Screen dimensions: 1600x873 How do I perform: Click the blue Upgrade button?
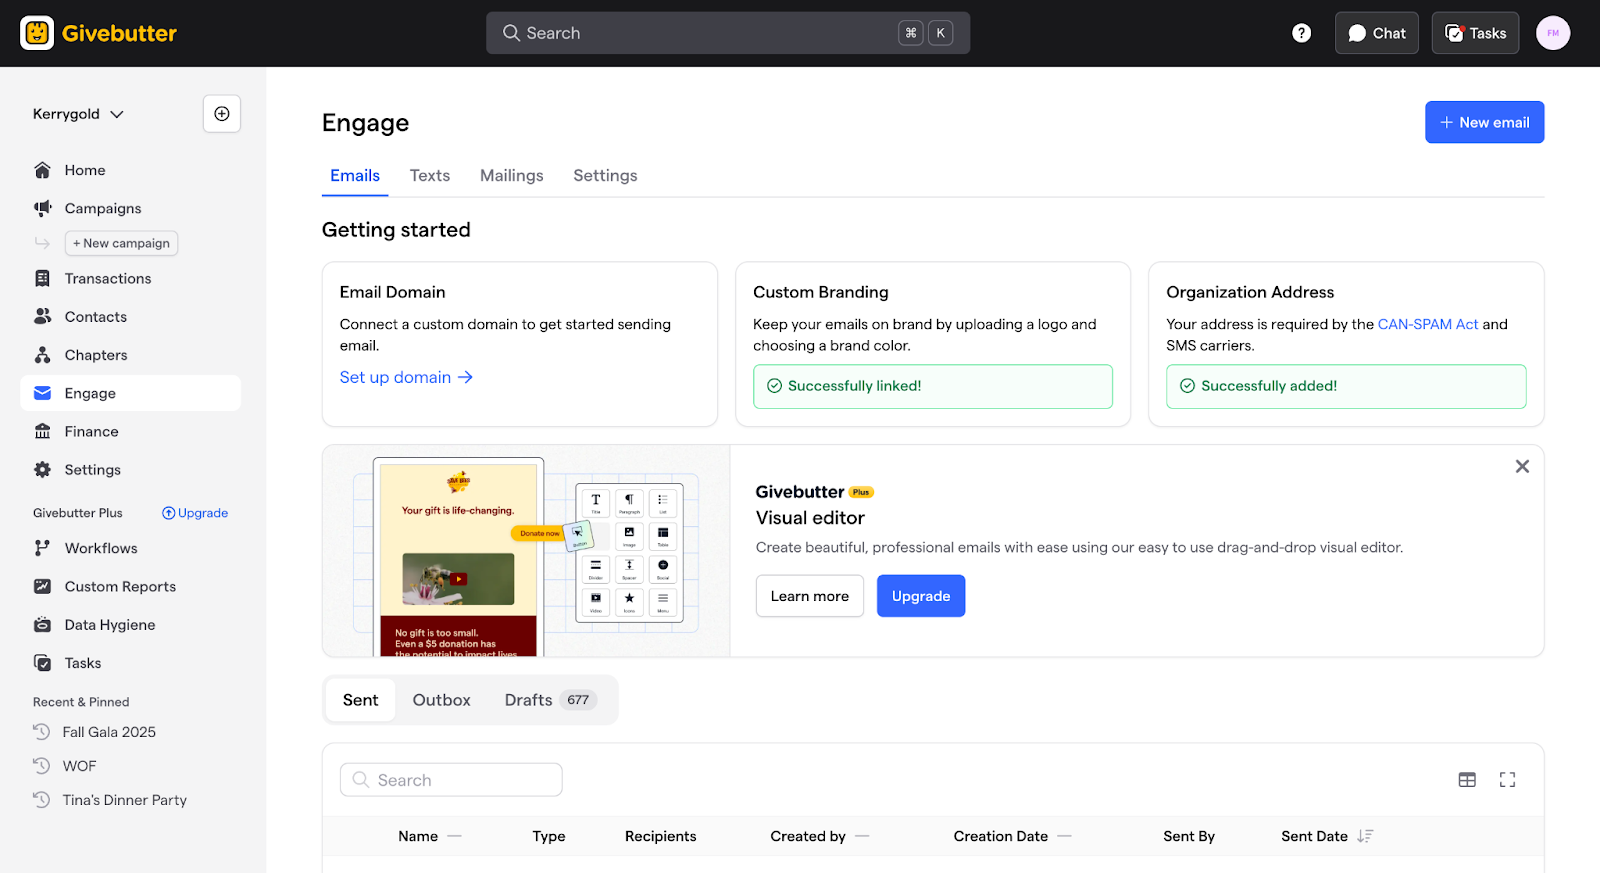pyautogui.click(x=921, y=596)
